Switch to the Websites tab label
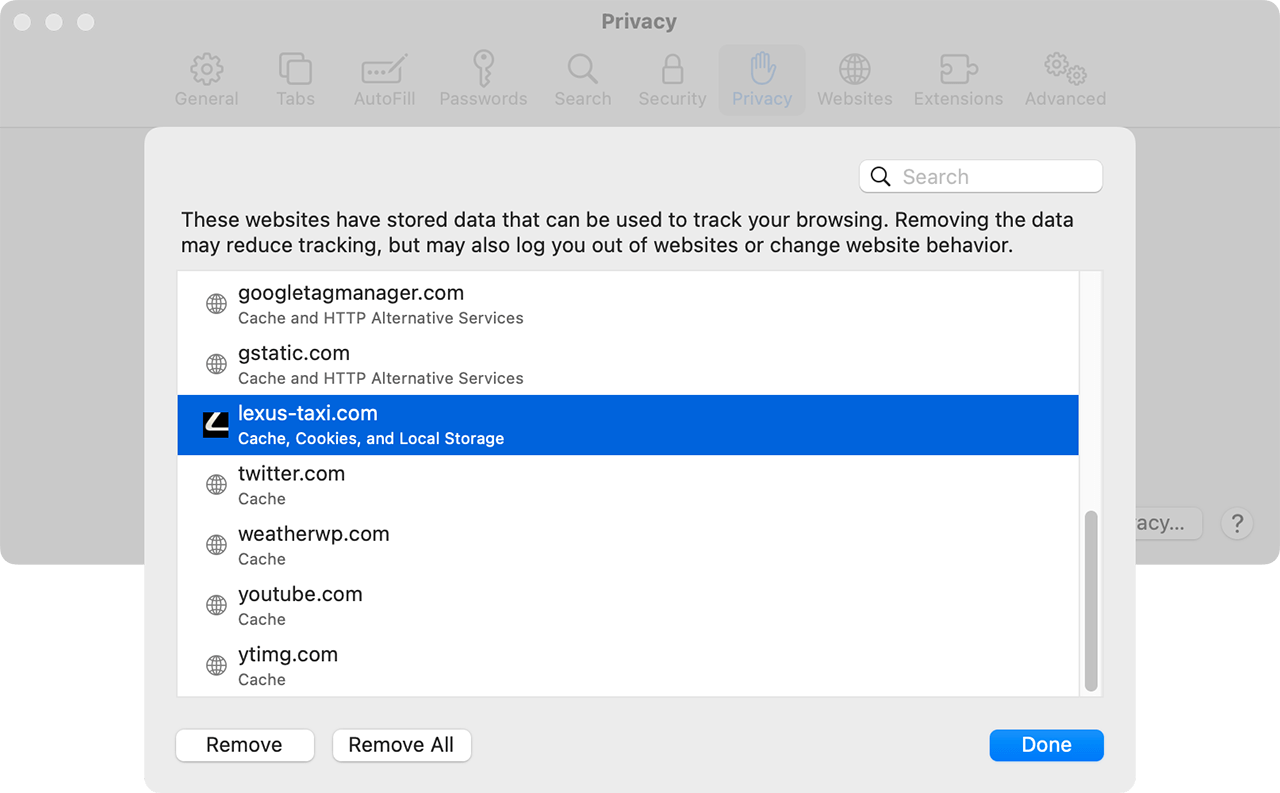1280x793 pixels. click(854, 99)
